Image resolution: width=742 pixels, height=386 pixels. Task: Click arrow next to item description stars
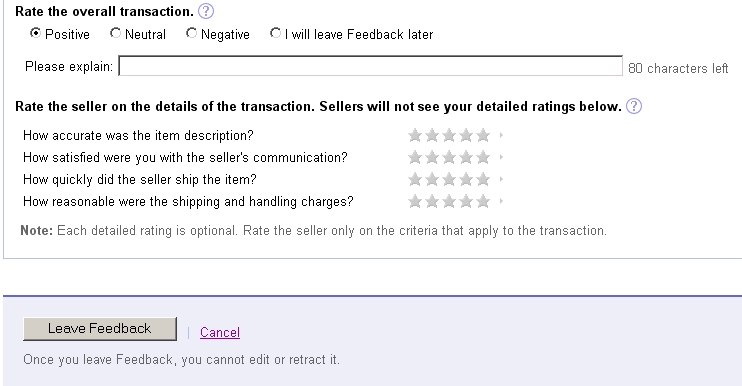(501, 135)
